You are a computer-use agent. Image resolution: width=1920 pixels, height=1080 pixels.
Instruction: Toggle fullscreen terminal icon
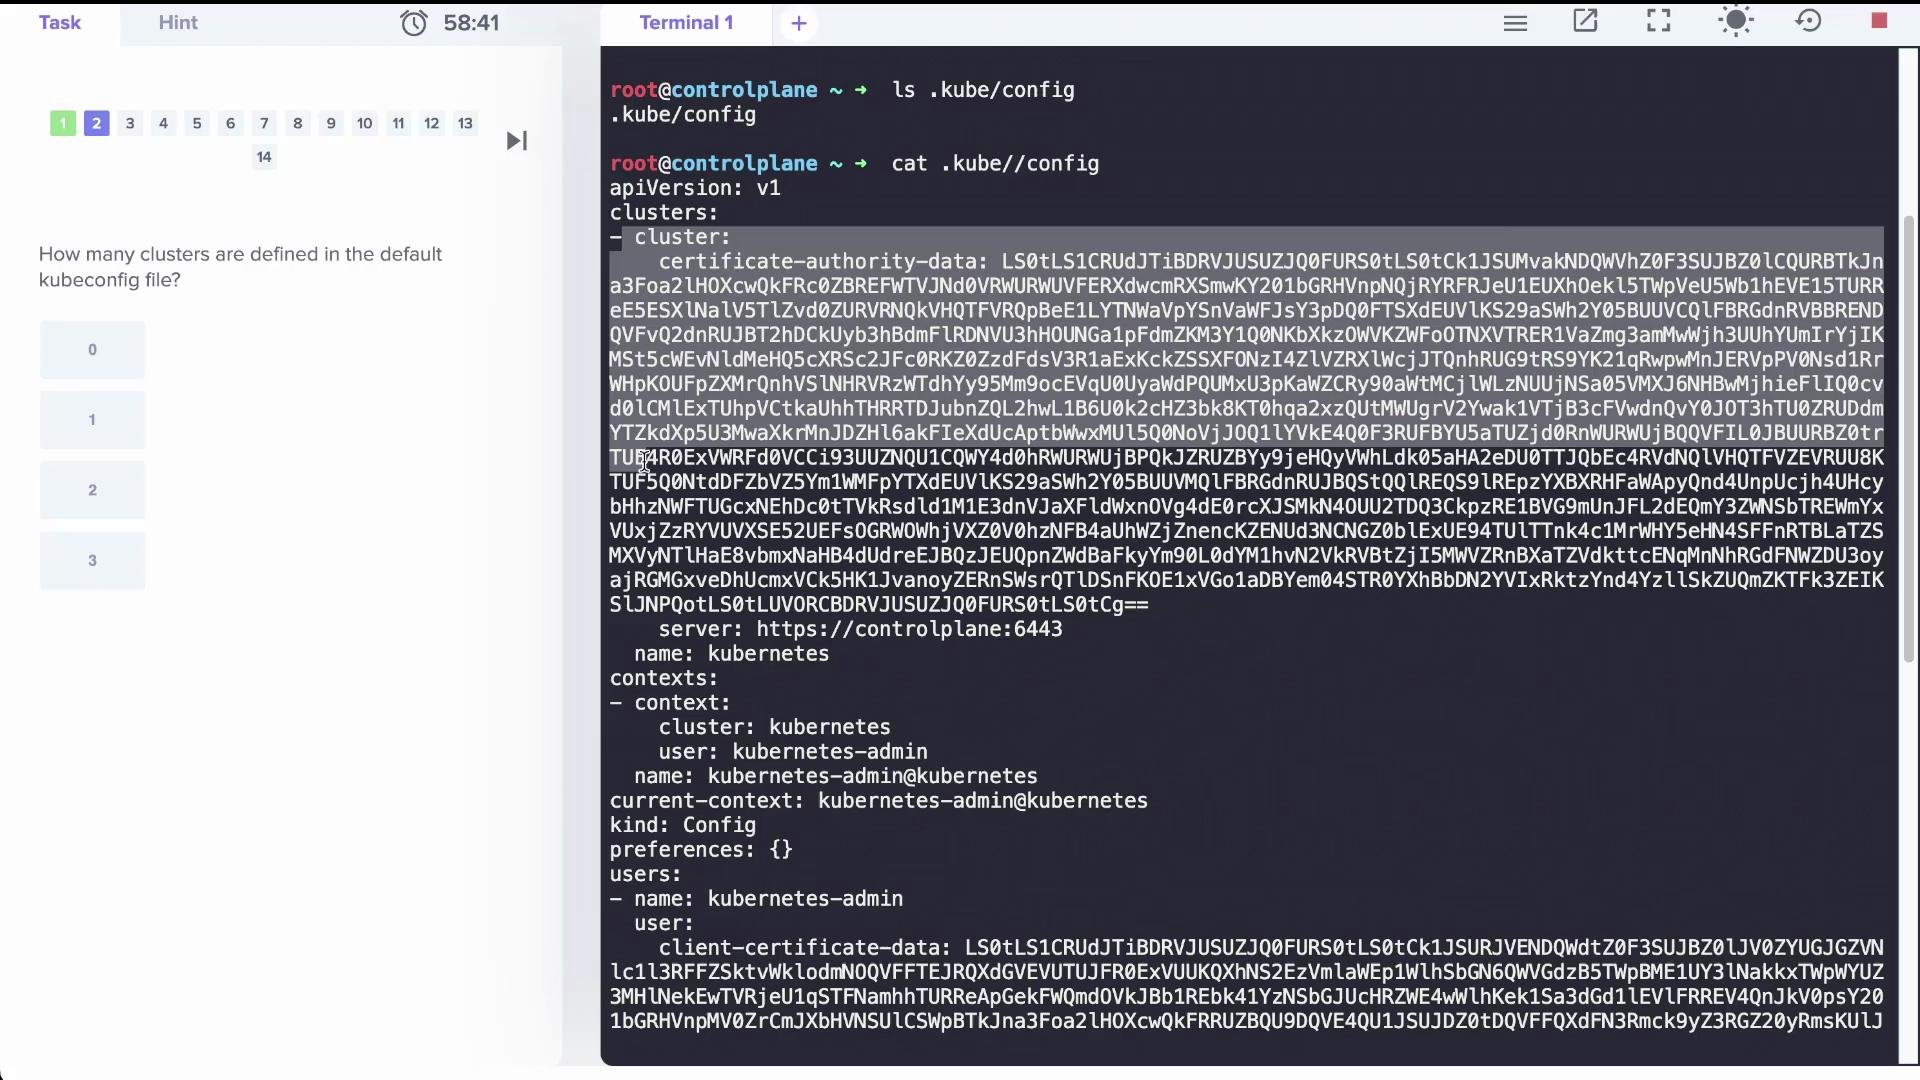click(1659, 21)
